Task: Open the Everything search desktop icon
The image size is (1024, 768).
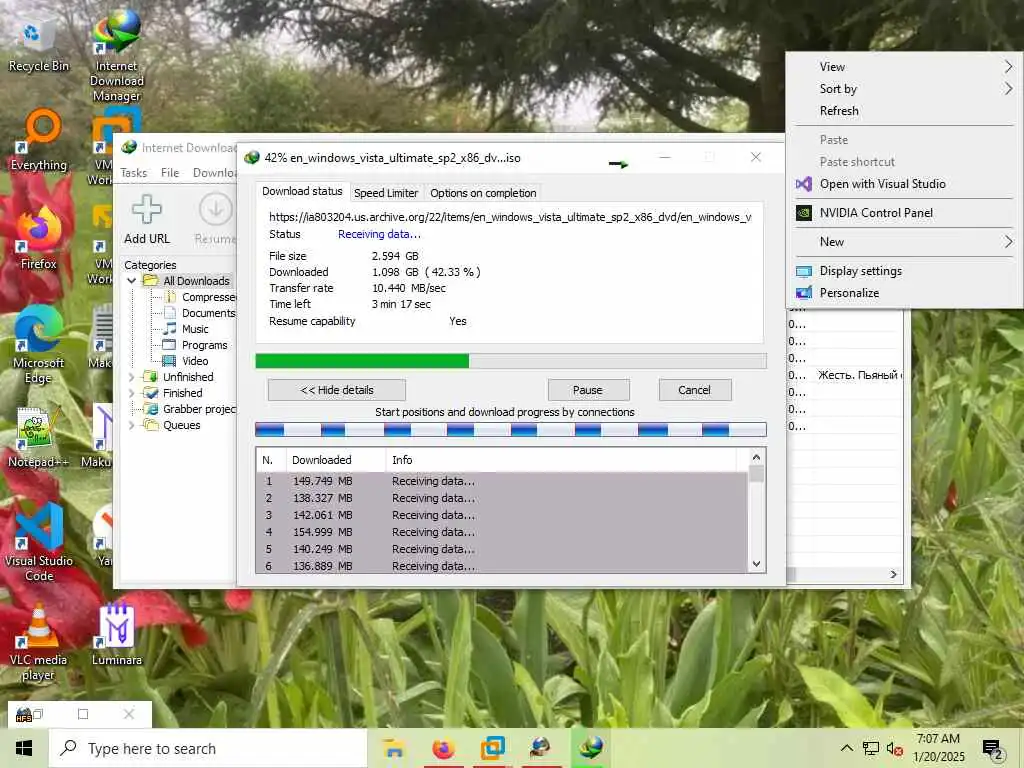Action: (39, 140)
